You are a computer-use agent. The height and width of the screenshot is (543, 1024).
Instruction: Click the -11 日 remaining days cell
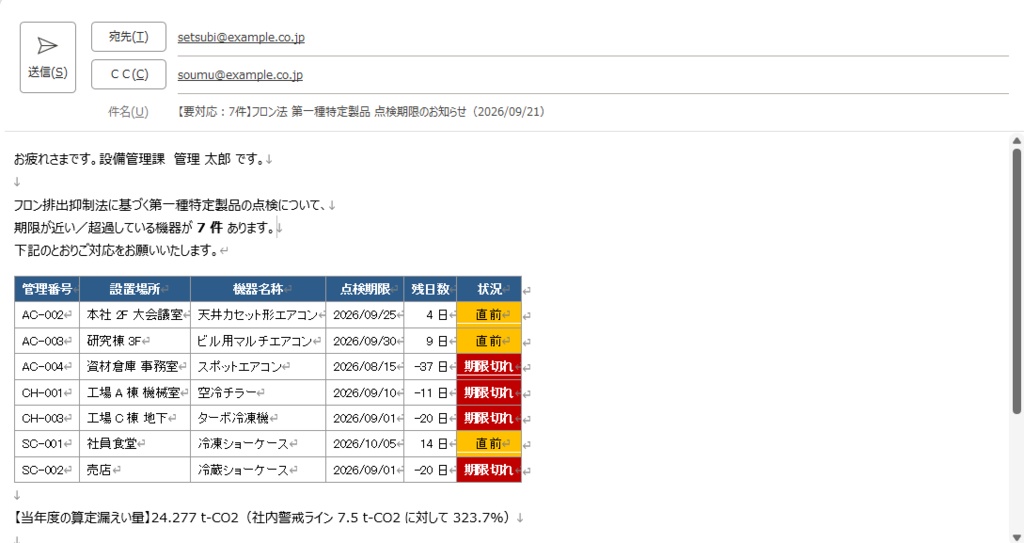click(x=430, y=393)
